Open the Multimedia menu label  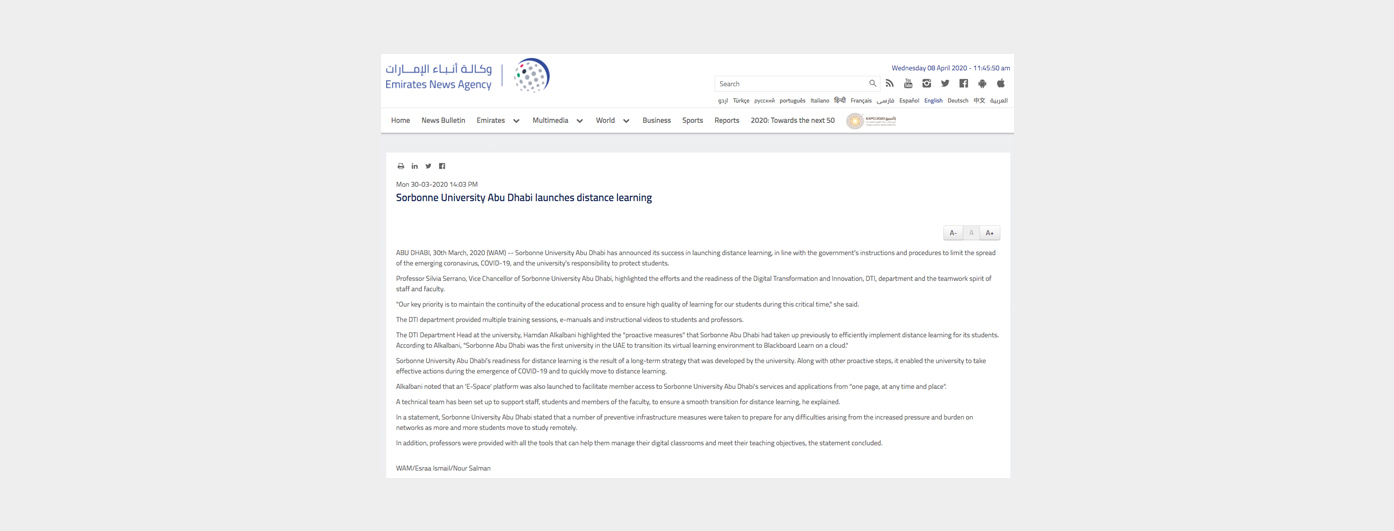[x=550, y=120]
